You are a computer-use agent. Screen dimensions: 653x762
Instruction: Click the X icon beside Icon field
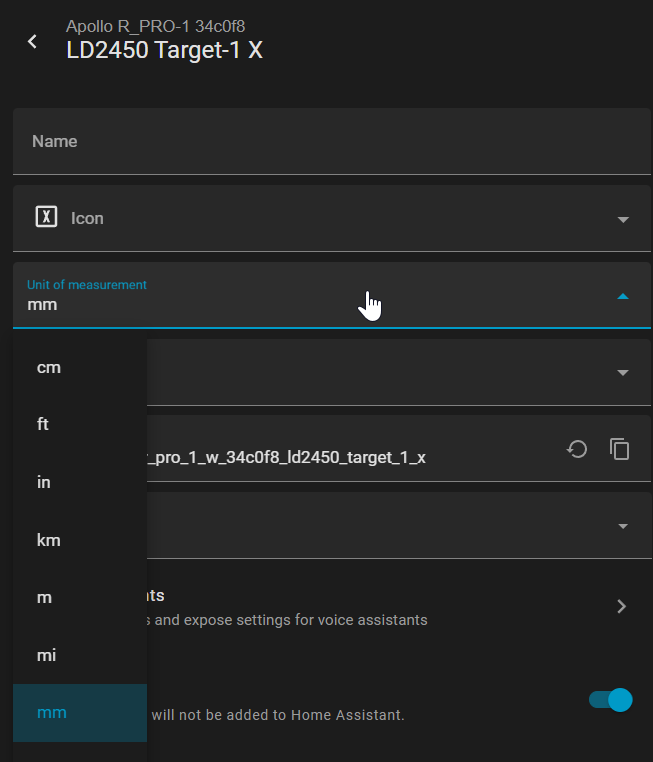point(46,217)
